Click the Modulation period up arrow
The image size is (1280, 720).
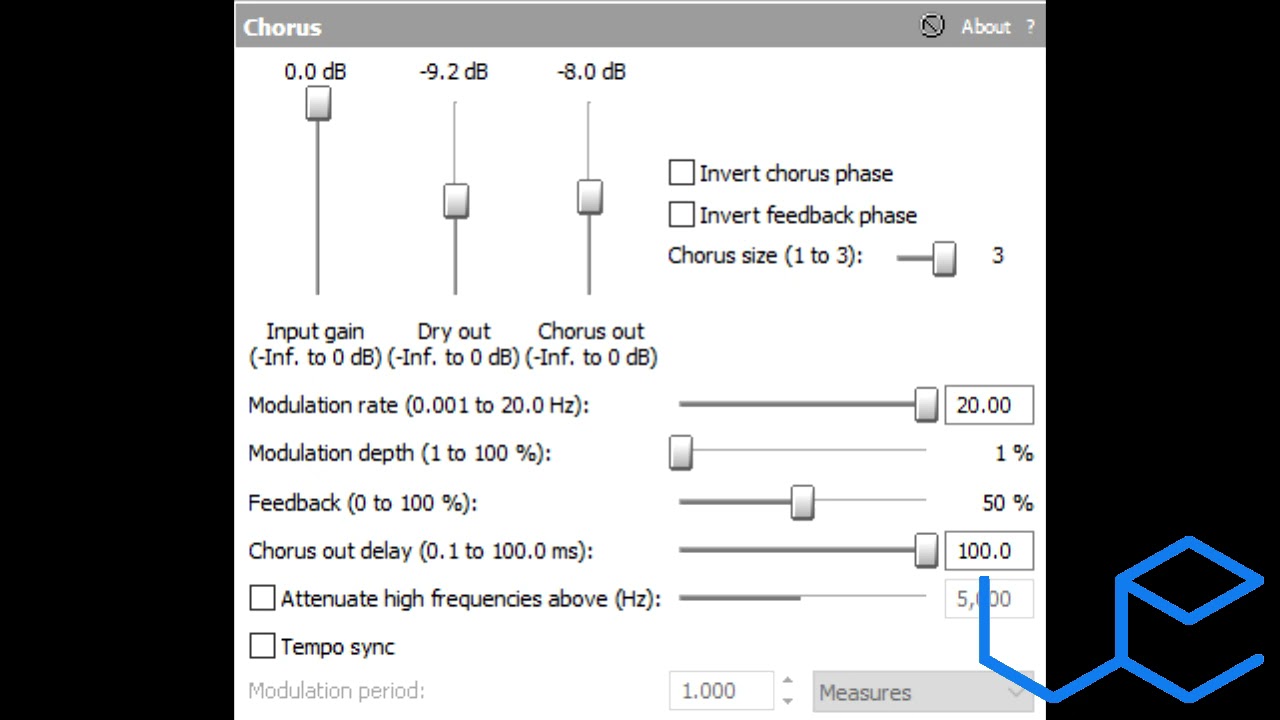[788, 682]
